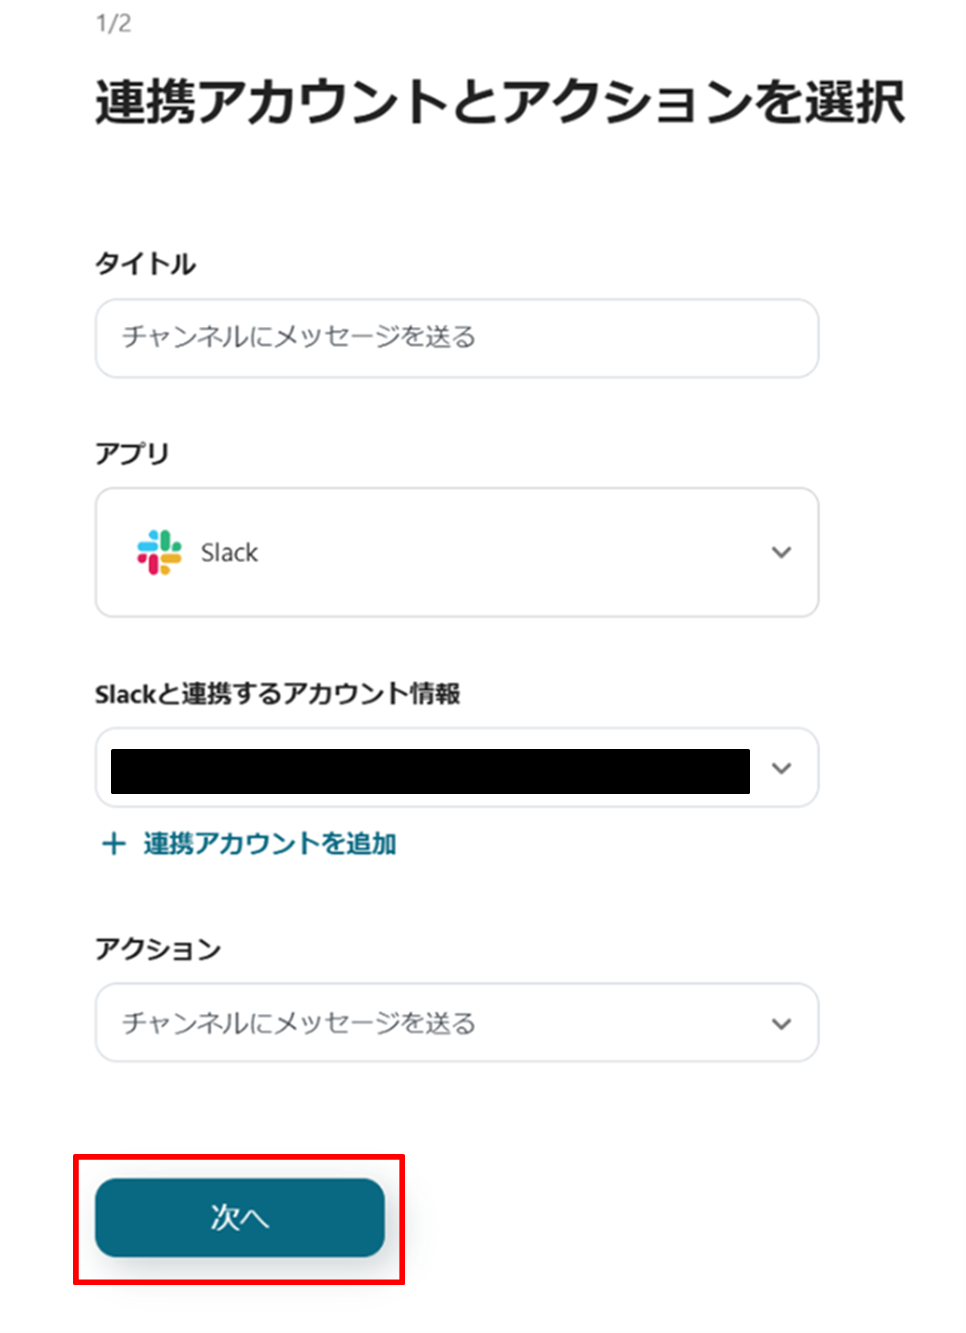The height and width of the screenshot is (1333, 966).
Task: Select the redacted linked account field
Action: 430,771
